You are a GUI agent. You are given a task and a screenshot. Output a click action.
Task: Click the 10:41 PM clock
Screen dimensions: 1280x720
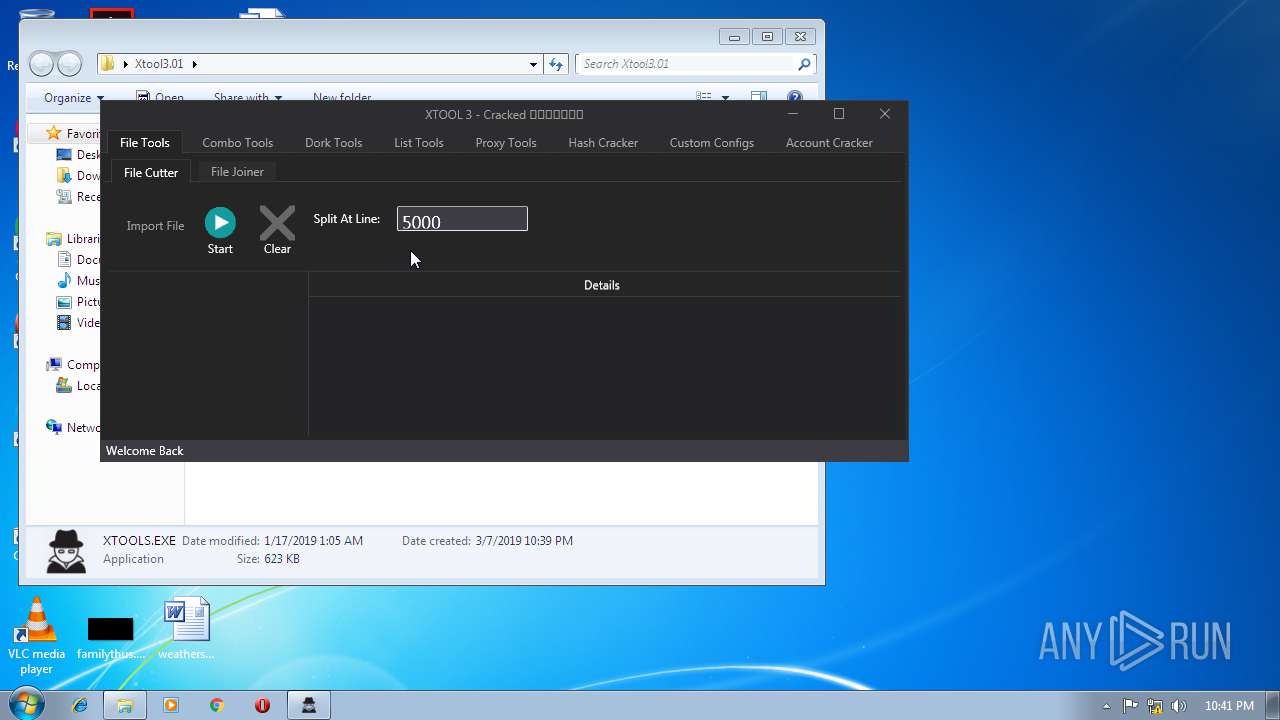click(1229, 706)
